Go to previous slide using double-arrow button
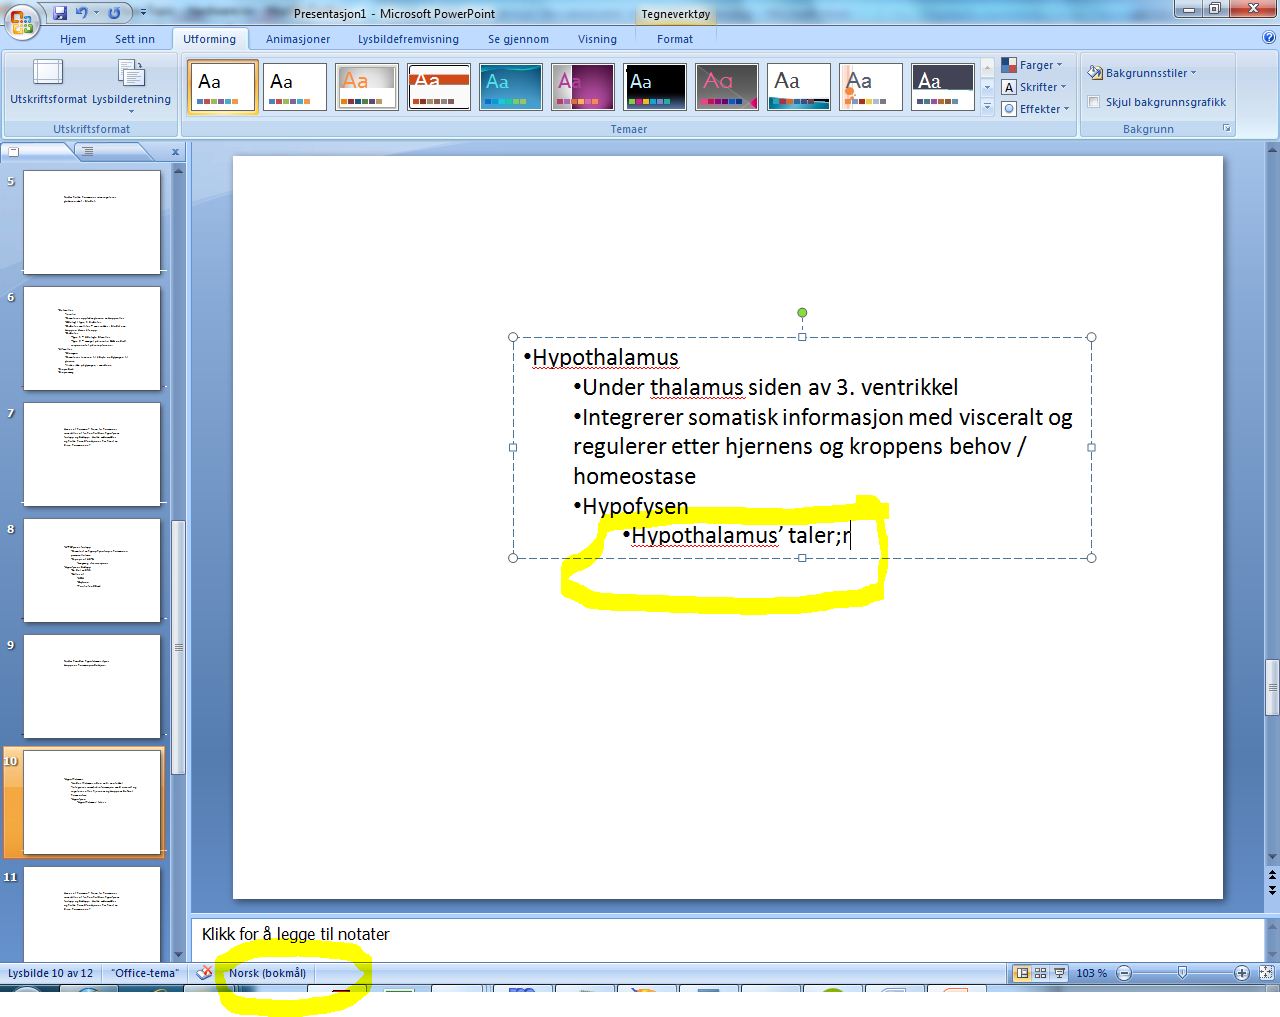Image resolution: width=1280 pixels, height=1017 pixels. point(1272,876)
